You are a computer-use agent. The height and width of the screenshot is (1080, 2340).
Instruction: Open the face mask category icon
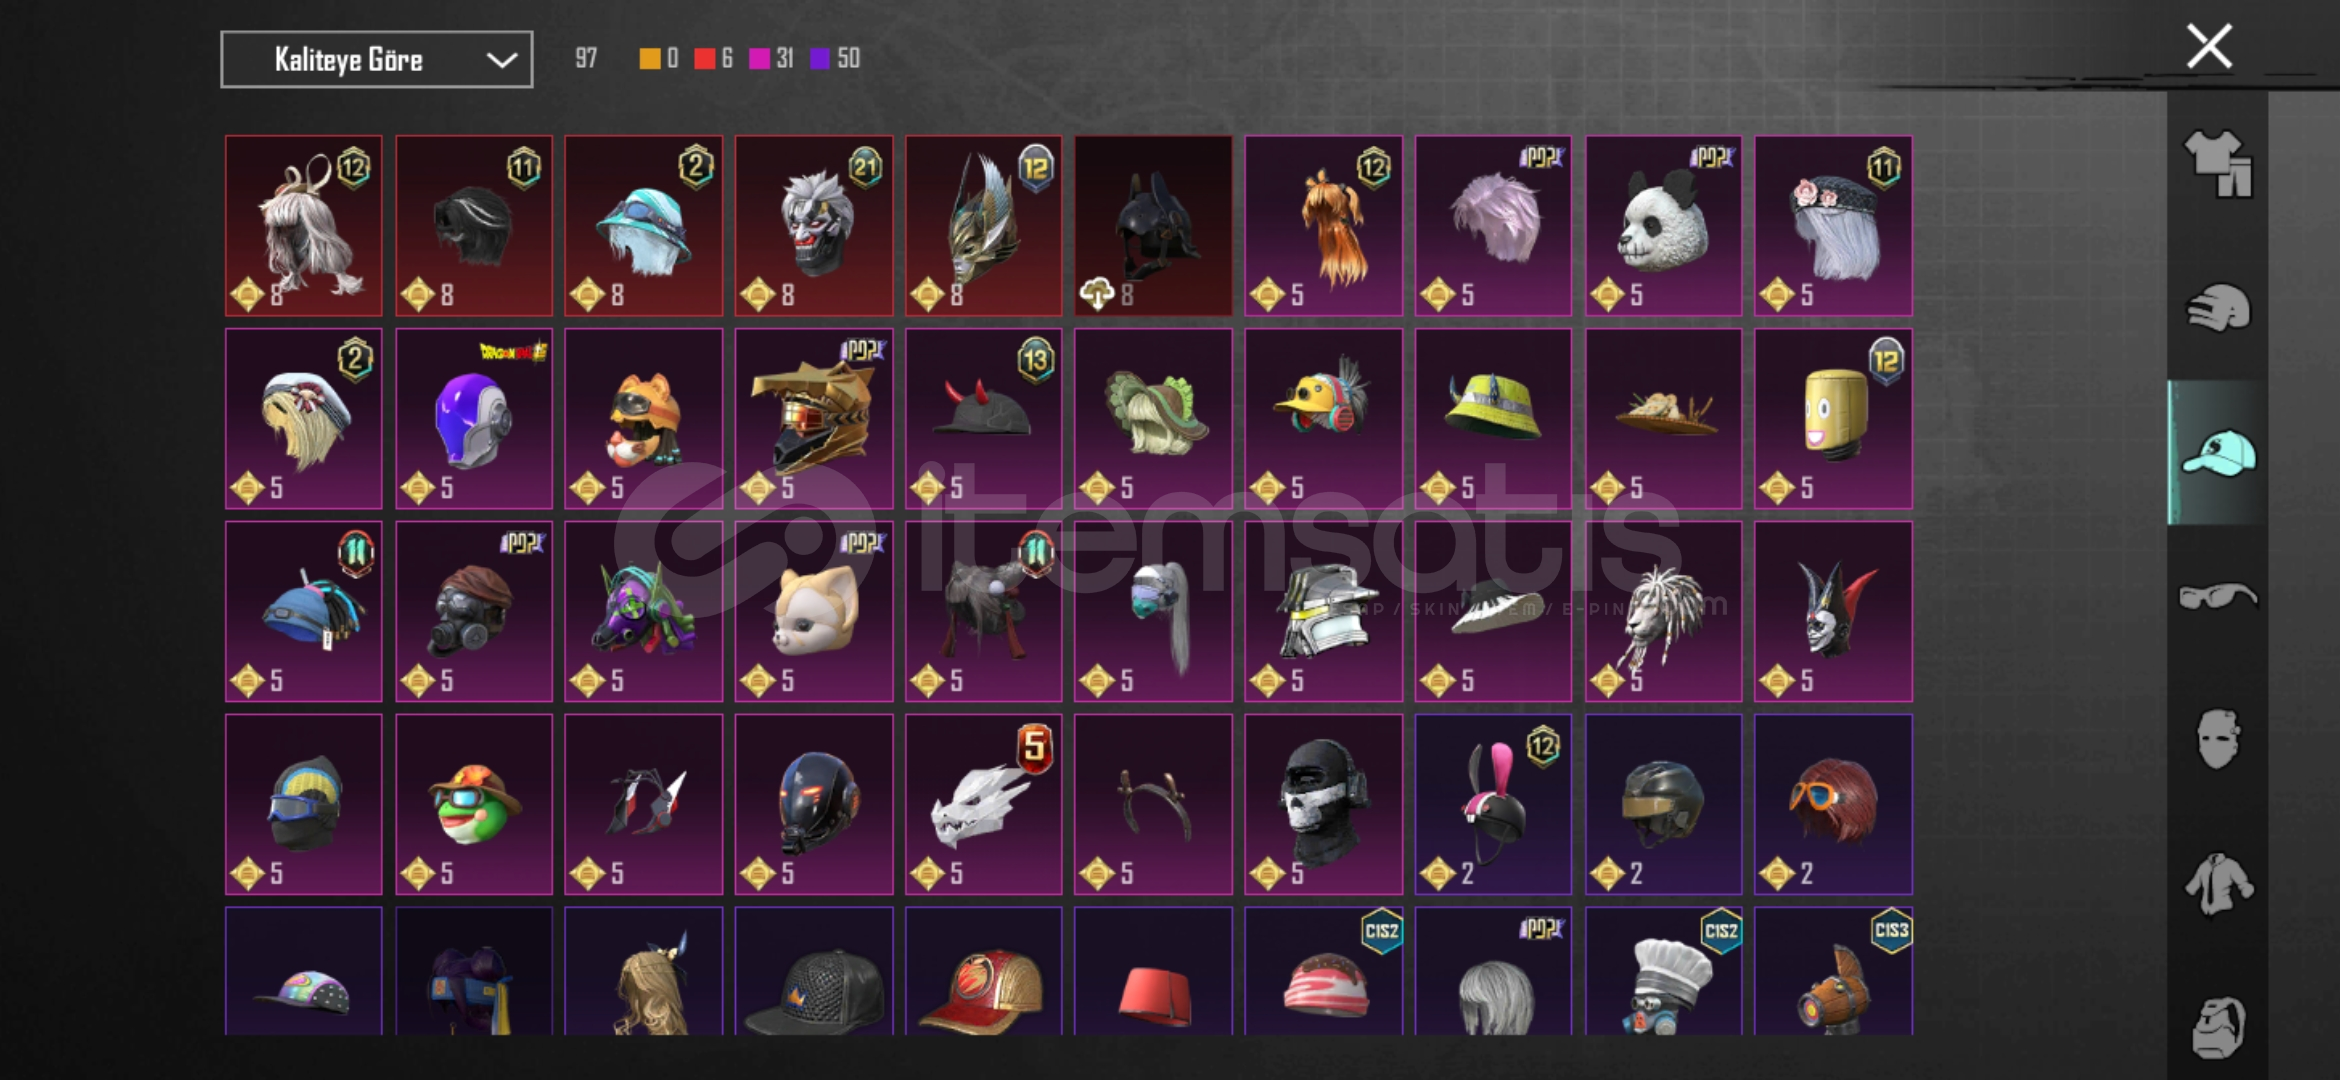click(x=2218, y=740)
